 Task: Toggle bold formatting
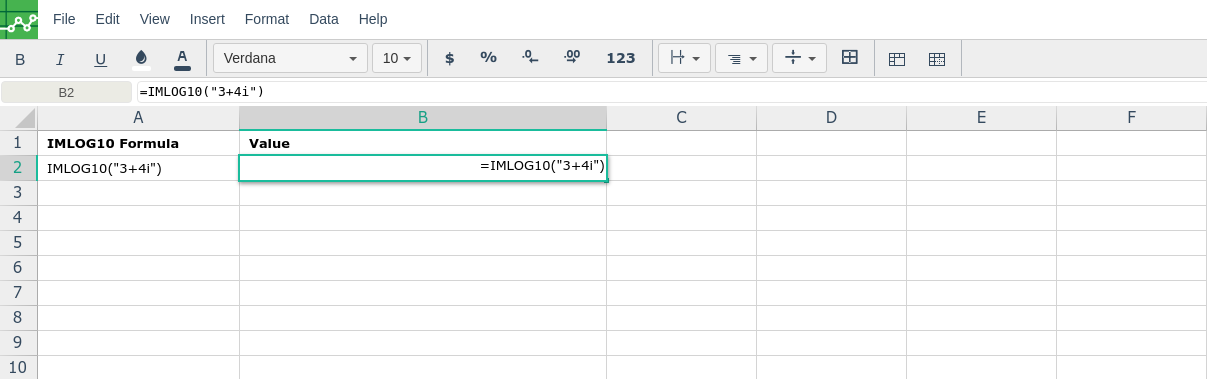[20, 59]
